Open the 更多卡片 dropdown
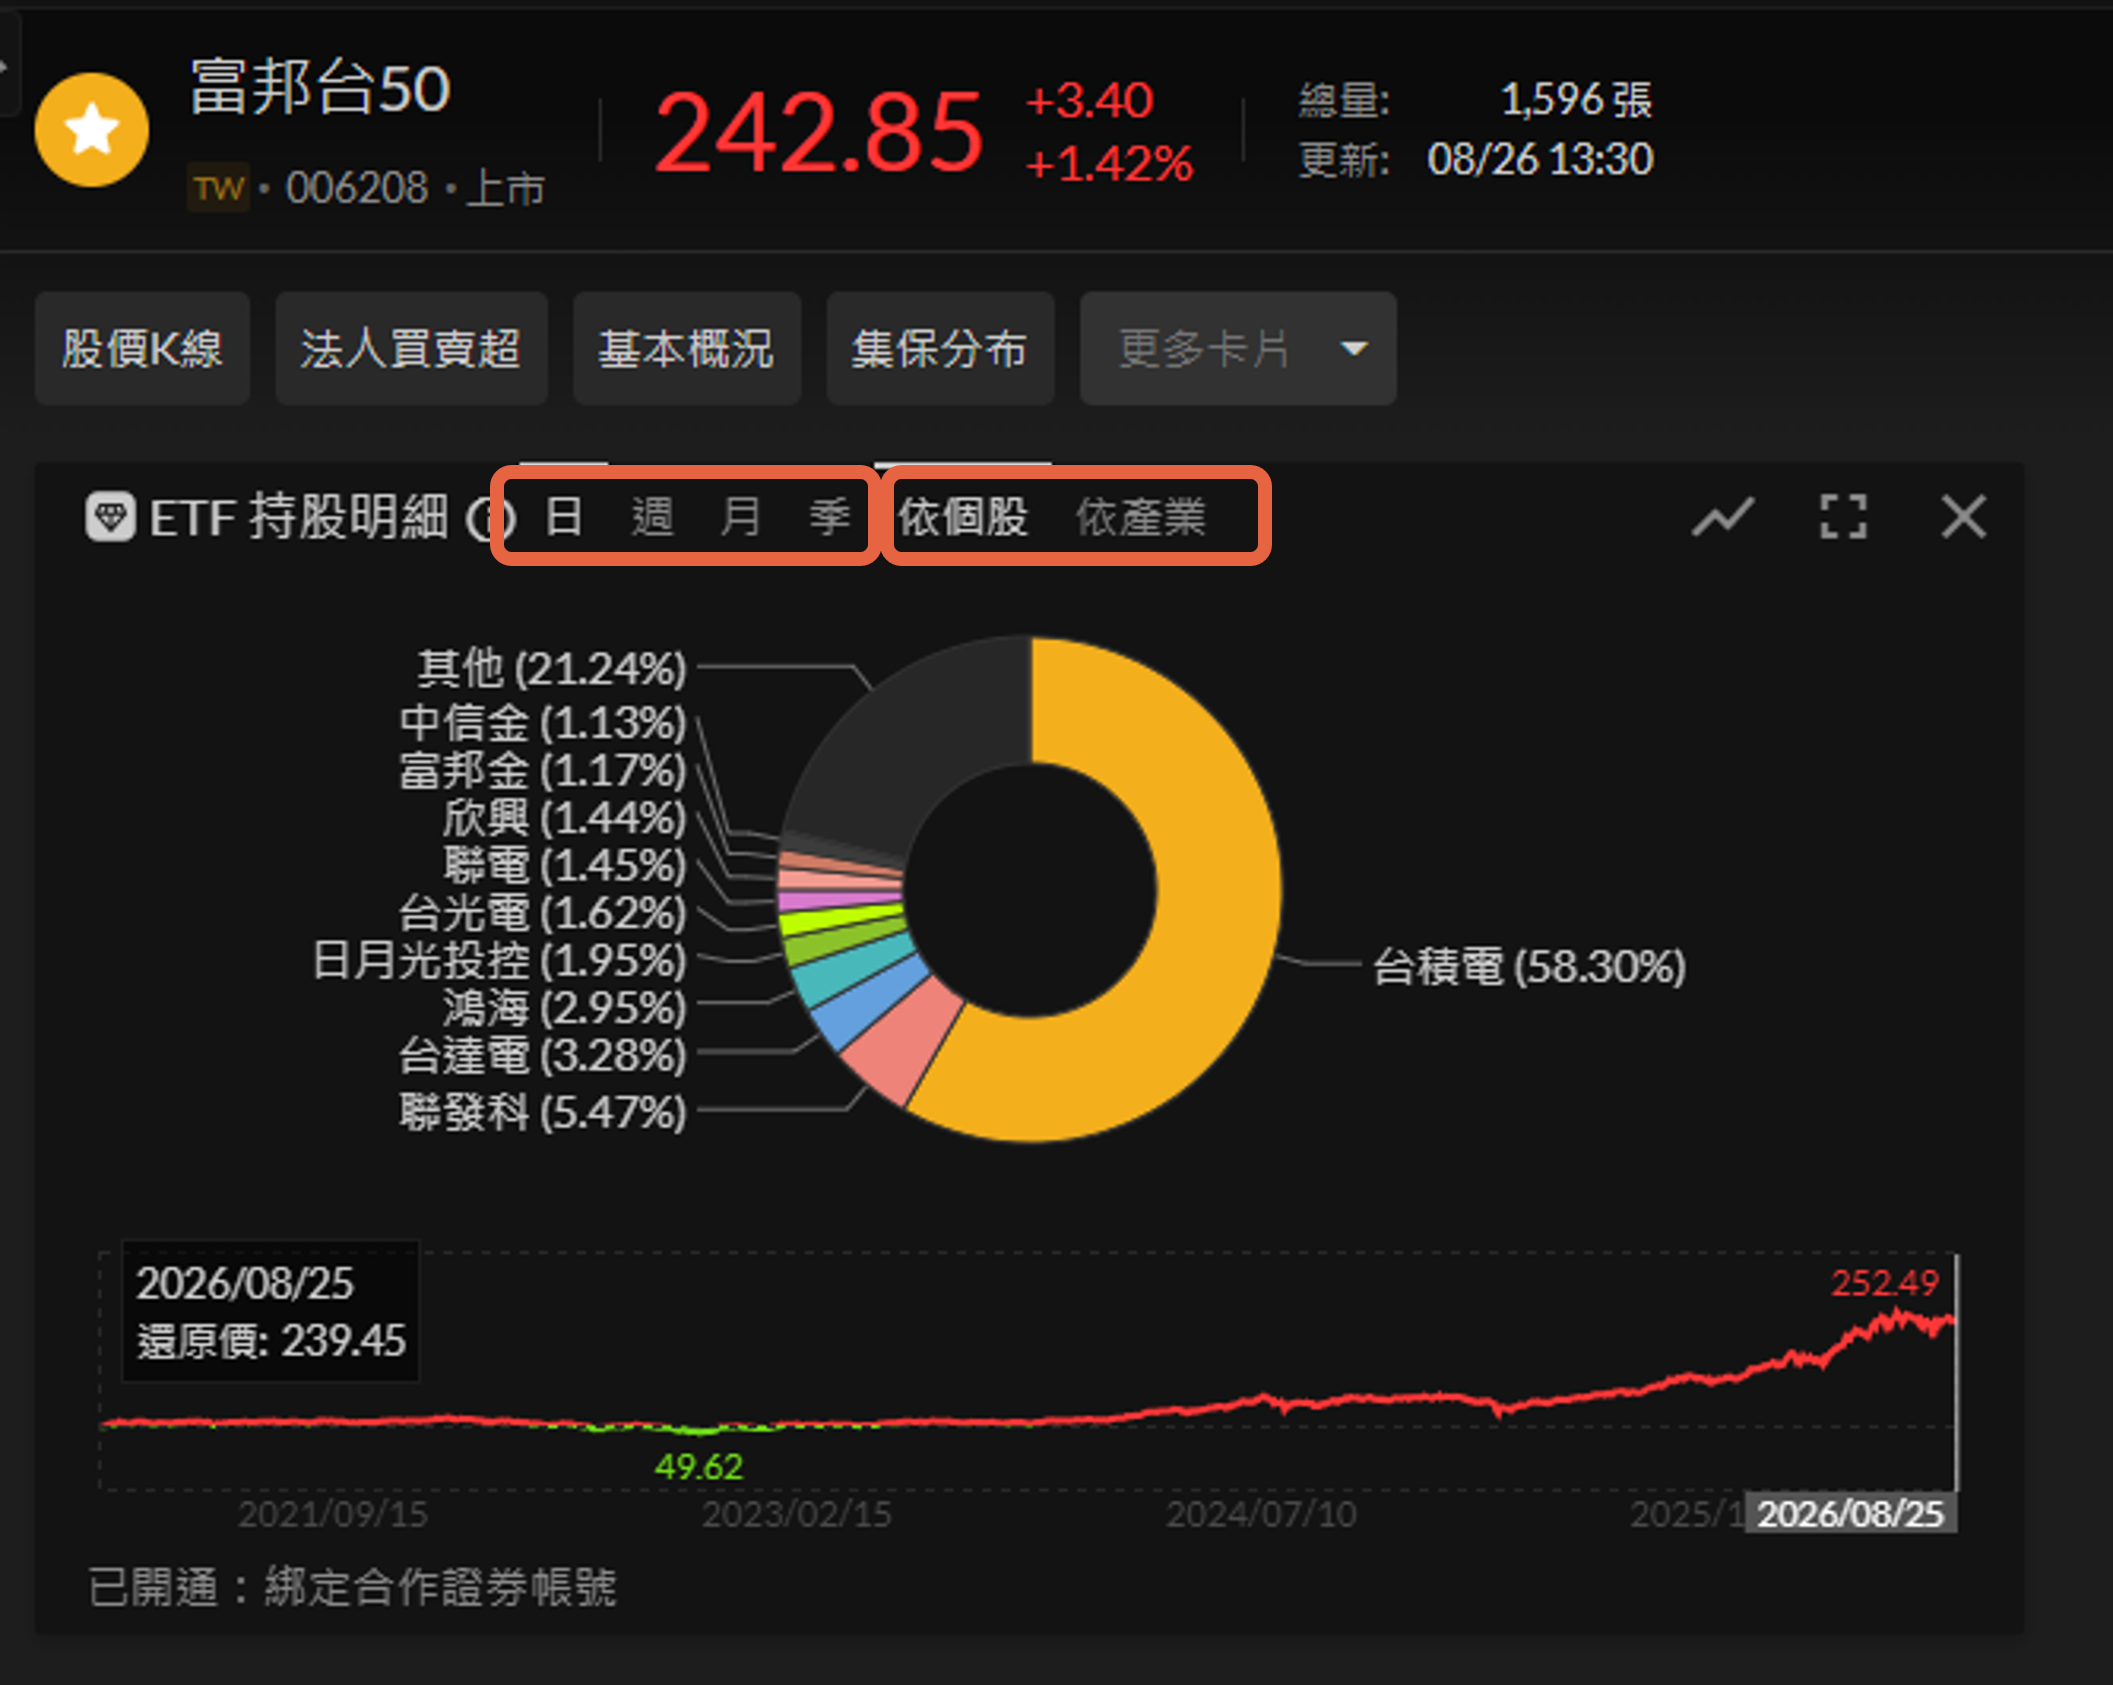This screenshot has height=1685, width=2113. pyautogui.click(x=1238, y=349)
